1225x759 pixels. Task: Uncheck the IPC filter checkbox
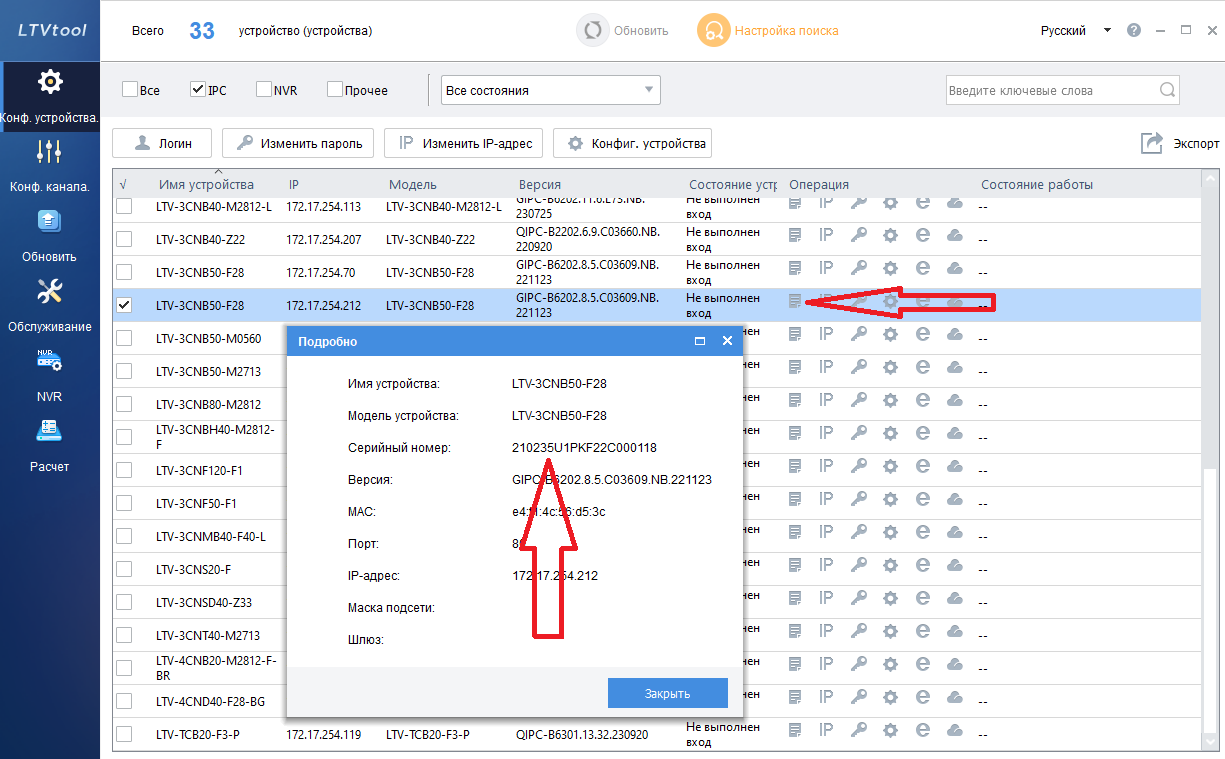(x=197, y=89)
